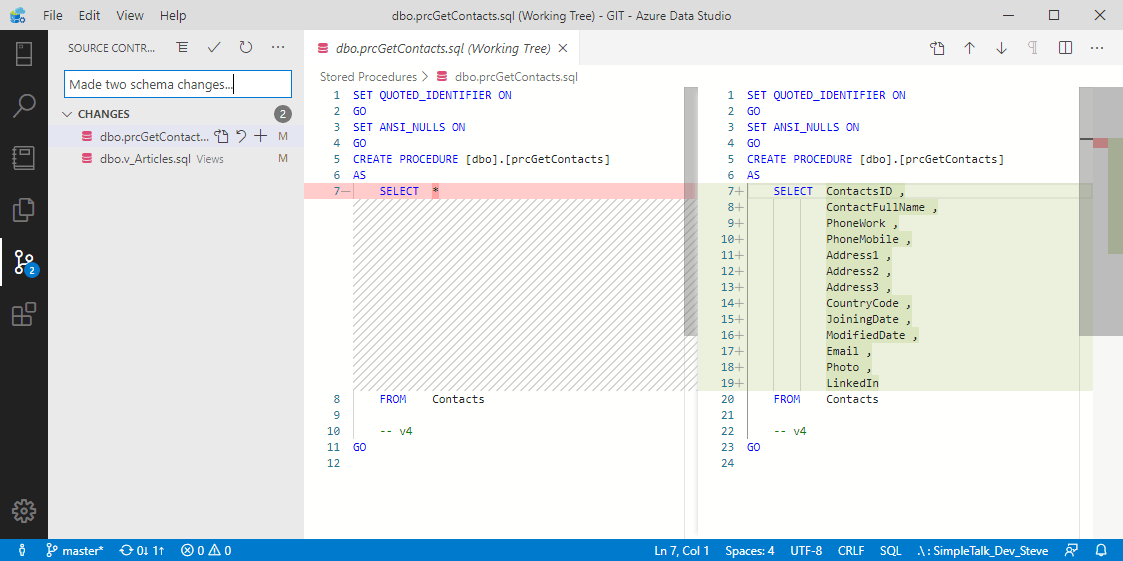Change UTF-8 file encoding
Image resolution: width=1123 pixels, height=561 pixels.
click(806, 550)
